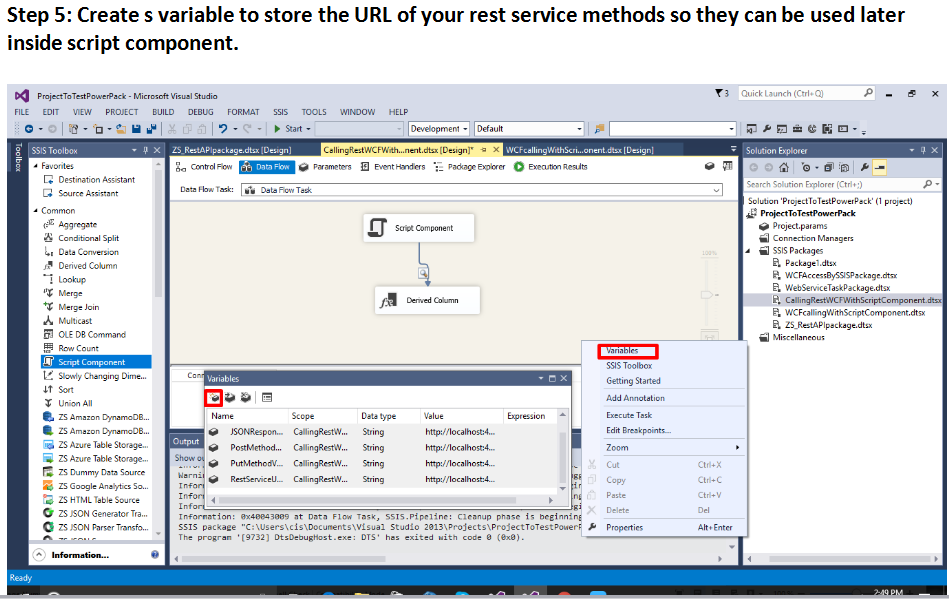Click the Undo arrow icon
949x599 pixels.
[223, 129]
